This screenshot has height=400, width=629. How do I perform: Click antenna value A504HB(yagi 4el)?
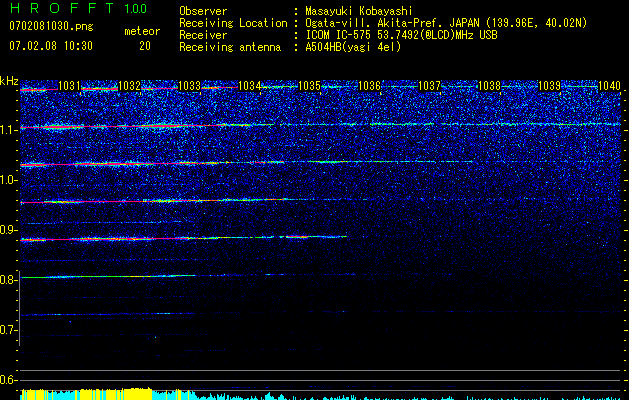point(353,47)
